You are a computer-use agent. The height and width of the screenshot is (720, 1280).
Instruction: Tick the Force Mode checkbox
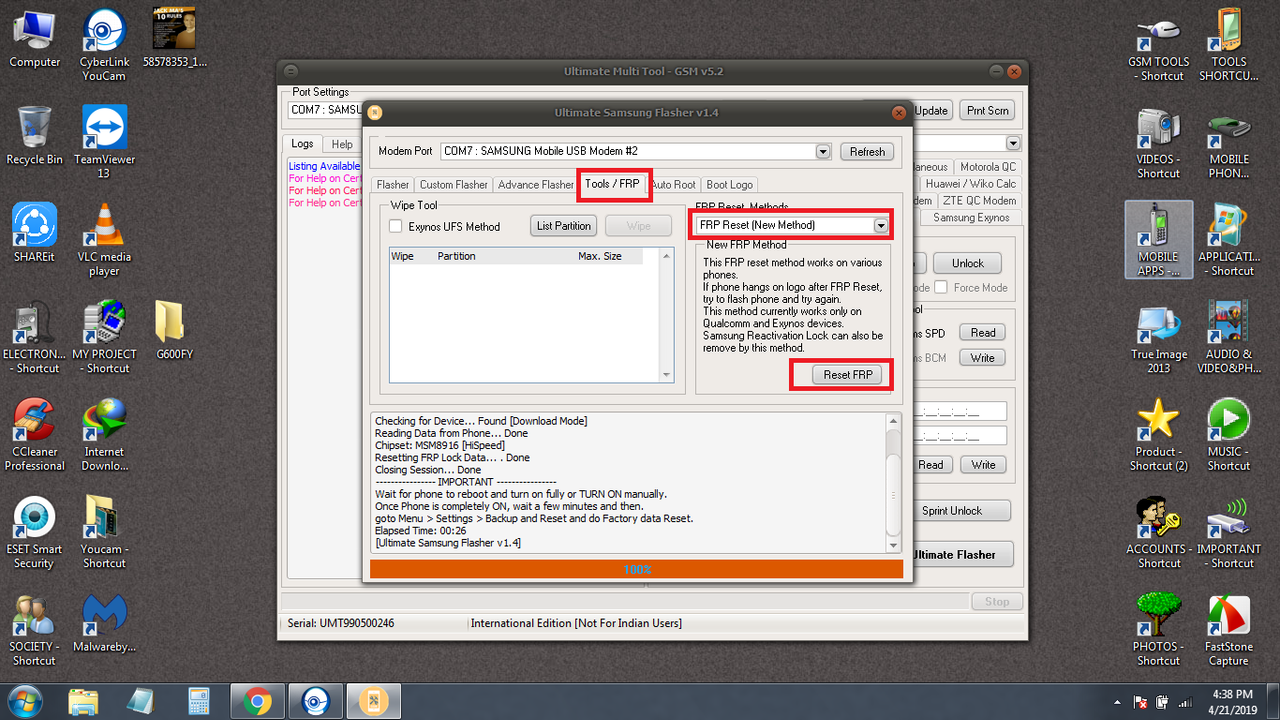coord(940,288)
